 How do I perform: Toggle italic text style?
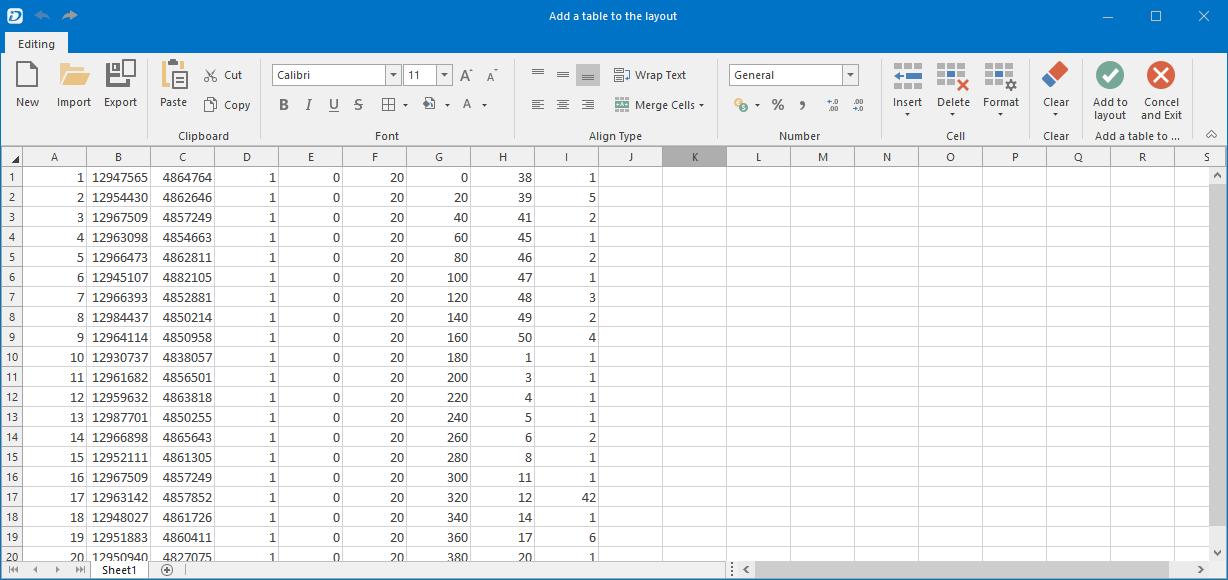[308, 105]
